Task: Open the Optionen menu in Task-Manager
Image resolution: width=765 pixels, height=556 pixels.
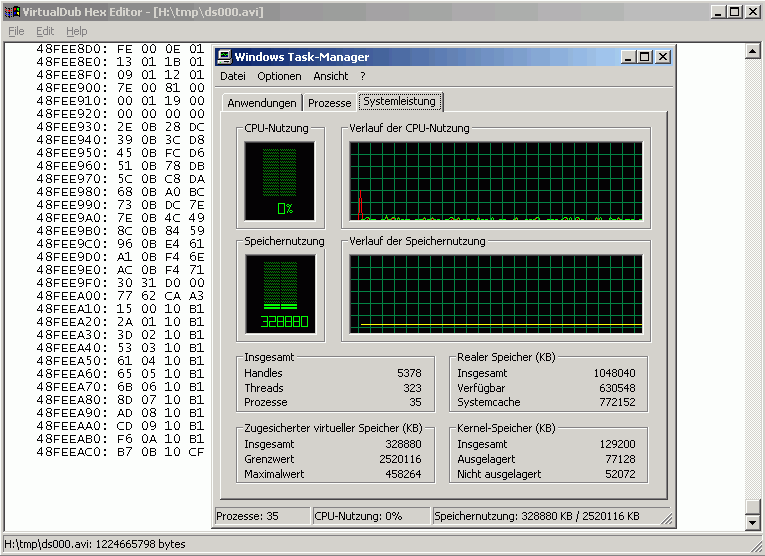Action: point(280,76)
